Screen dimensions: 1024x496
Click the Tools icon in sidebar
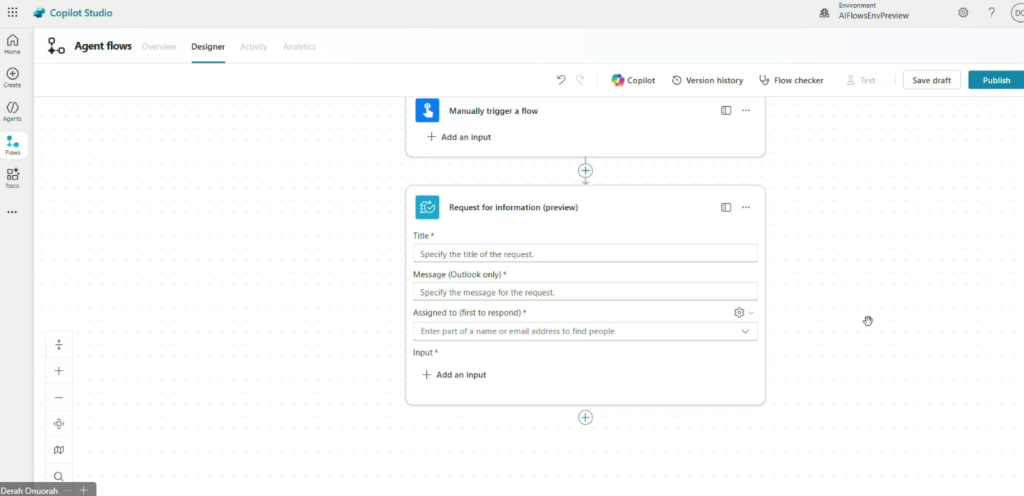tap(13, 177)
